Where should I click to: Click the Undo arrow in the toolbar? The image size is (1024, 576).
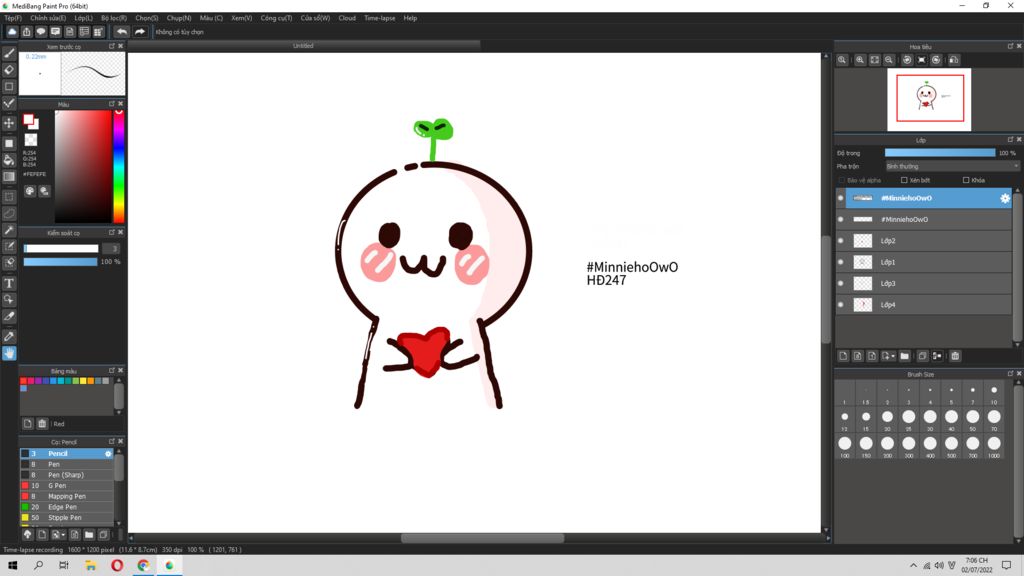(122, 32)
